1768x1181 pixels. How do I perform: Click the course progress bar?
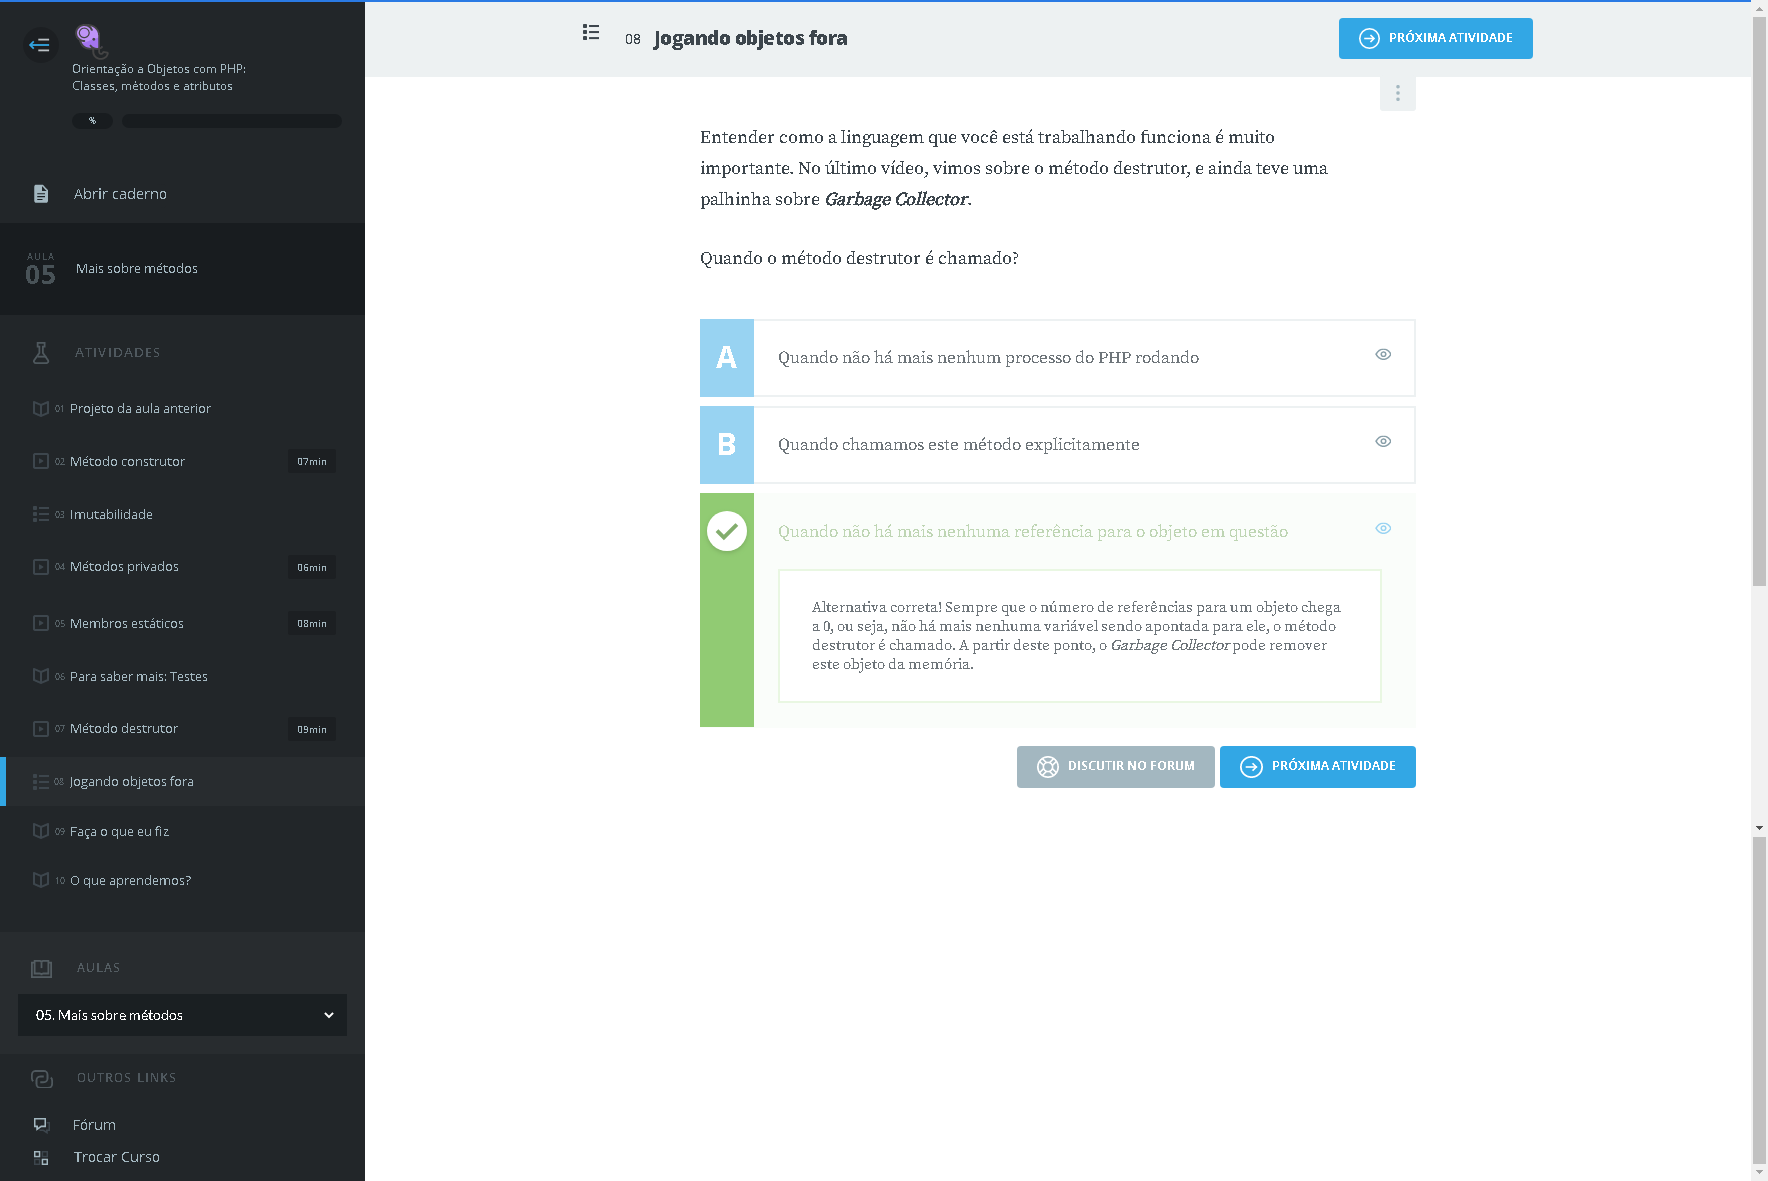(231, 121)
